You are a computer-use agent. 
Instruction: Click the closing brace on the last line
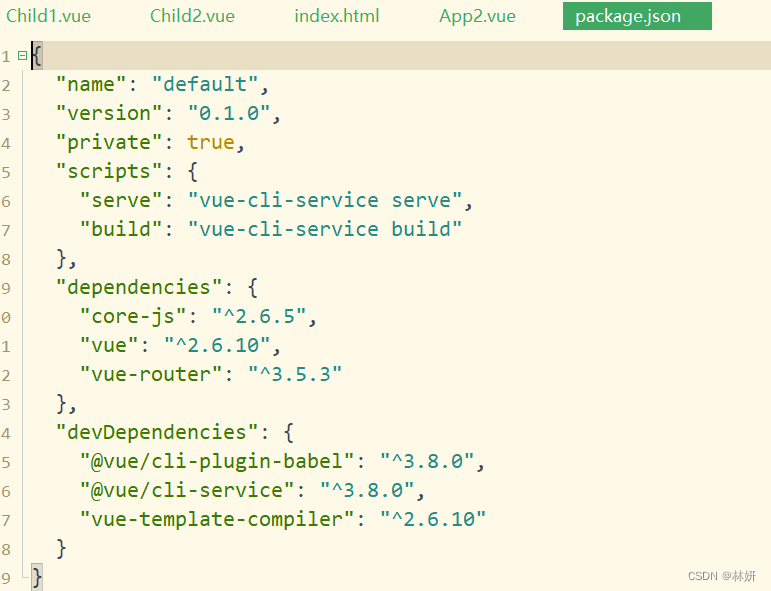point(37,577)
